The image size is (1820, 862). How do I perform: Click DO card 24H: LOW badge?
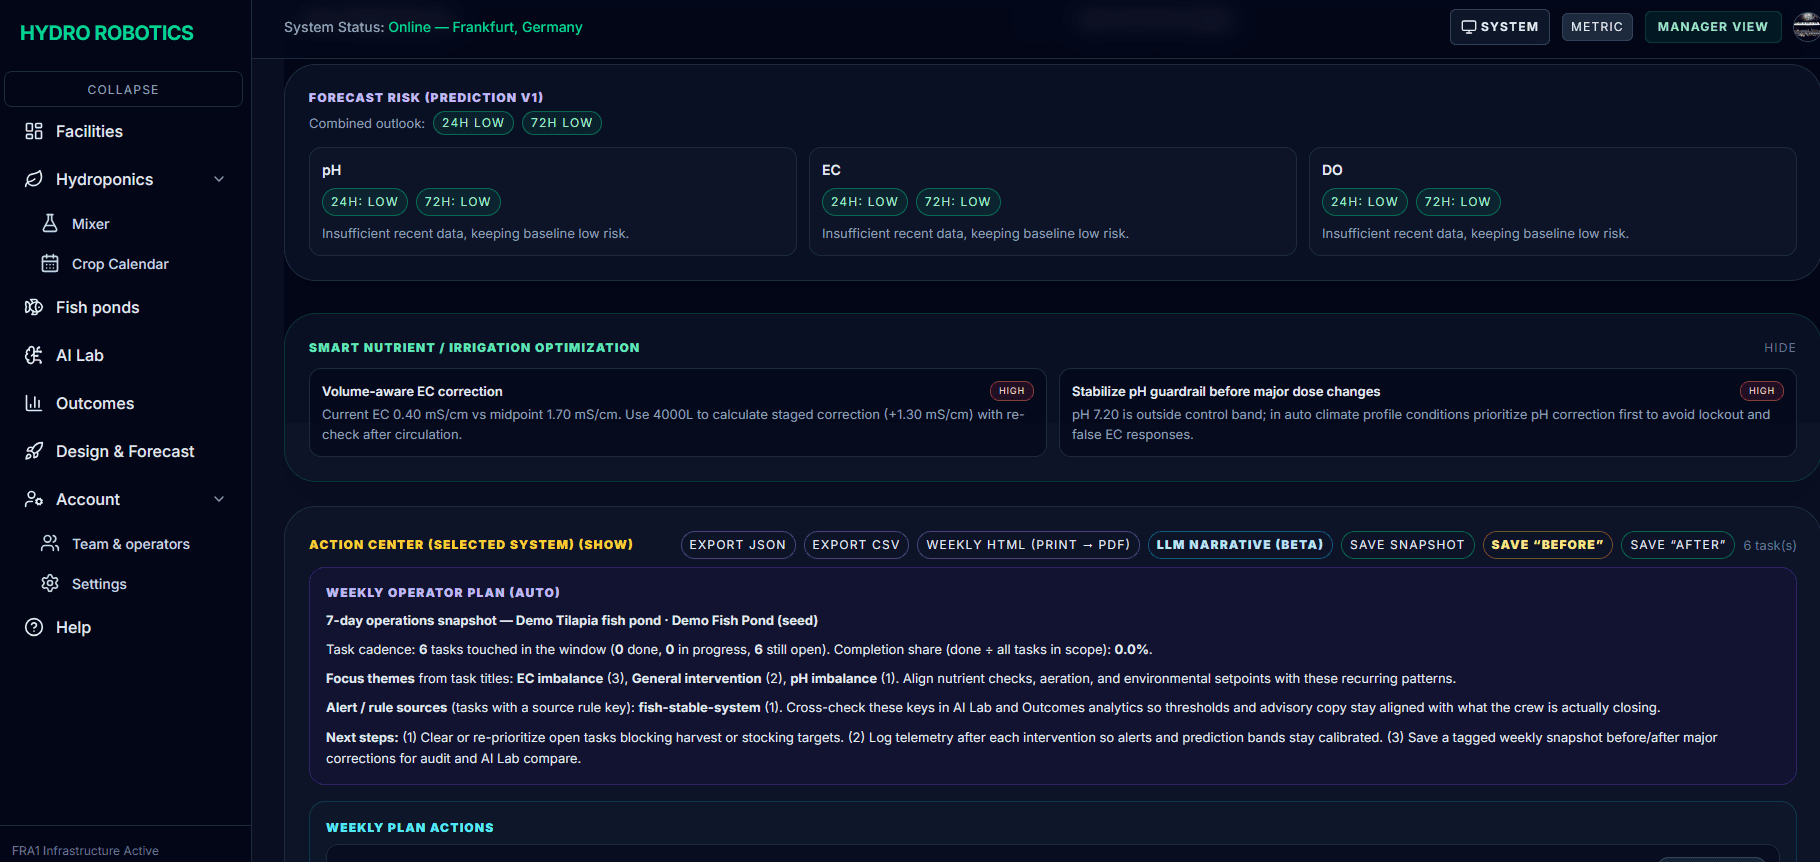coord(1365,202)
